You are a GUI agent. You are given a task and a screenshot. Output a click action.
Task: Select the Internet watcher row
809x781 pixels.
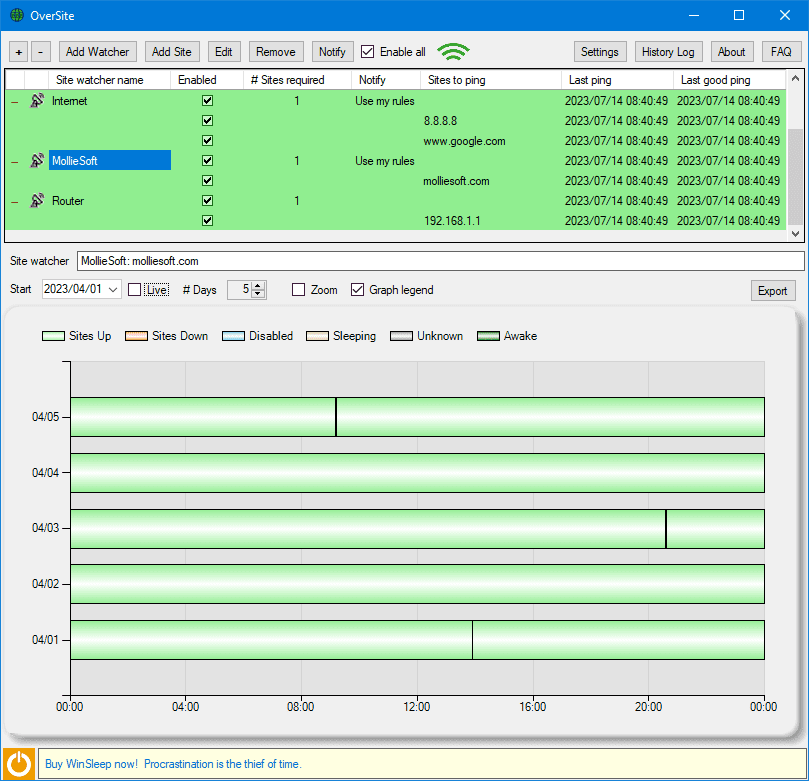coord(395,101)
